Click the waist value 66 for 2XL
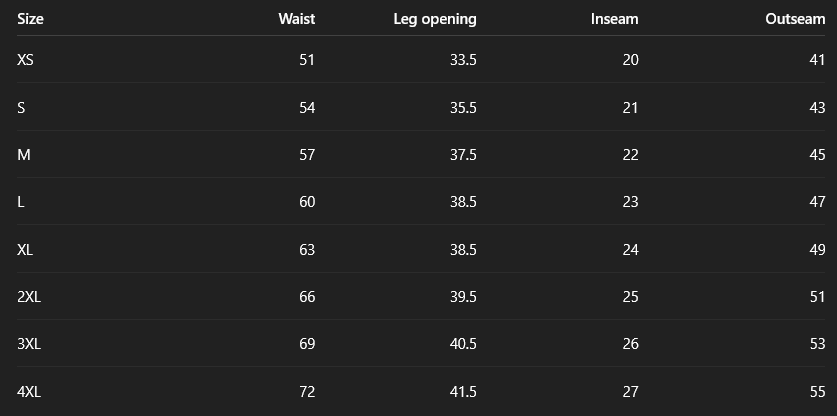Viewport: 837px width, 416px height. tap(306, 297)
